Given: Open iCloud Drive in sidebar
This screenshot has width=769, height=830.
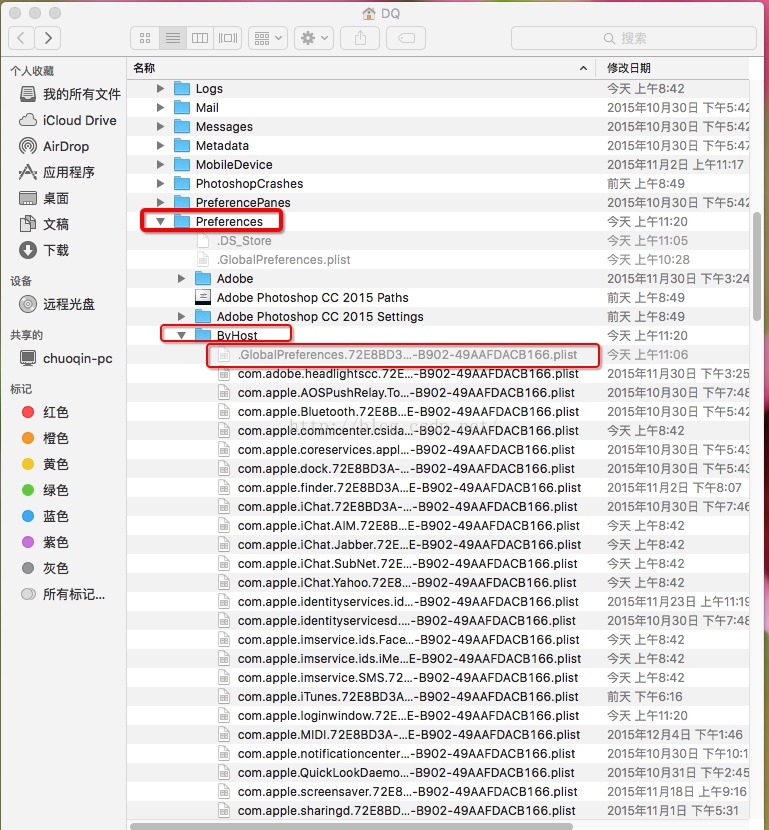Looking at the screenshot, I should tap(68, 120).
